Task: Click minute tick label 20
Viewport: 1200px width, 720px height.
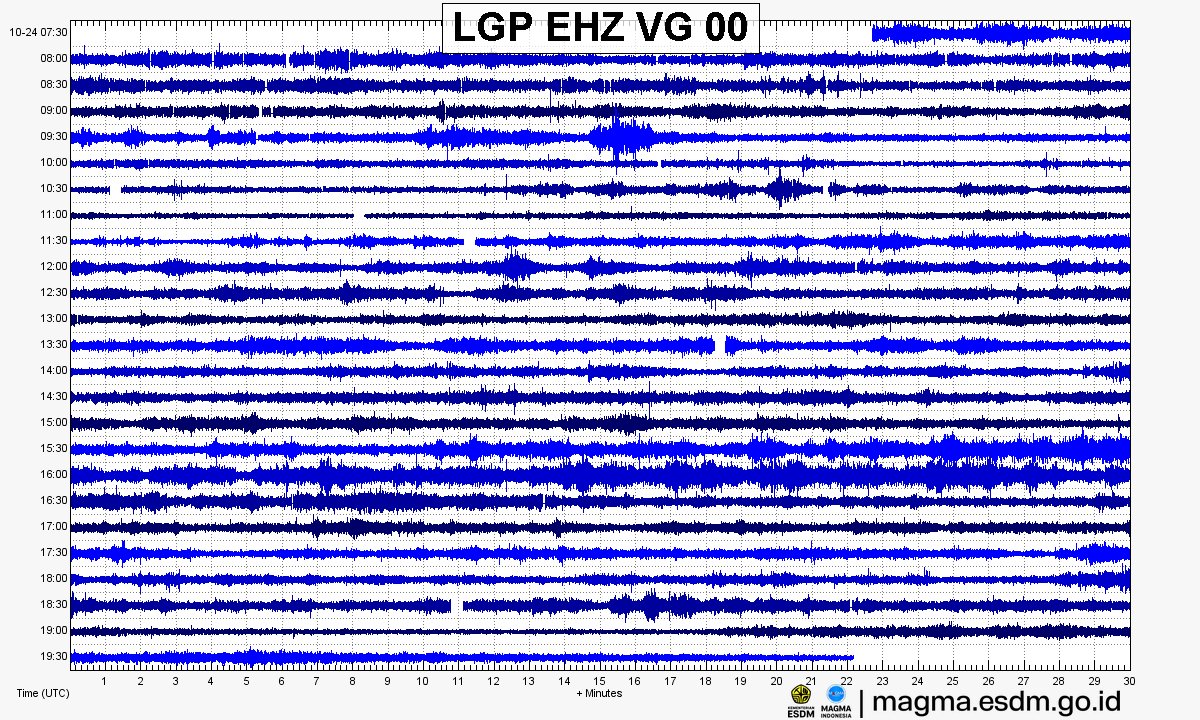Action: click(x=776, y=681)
